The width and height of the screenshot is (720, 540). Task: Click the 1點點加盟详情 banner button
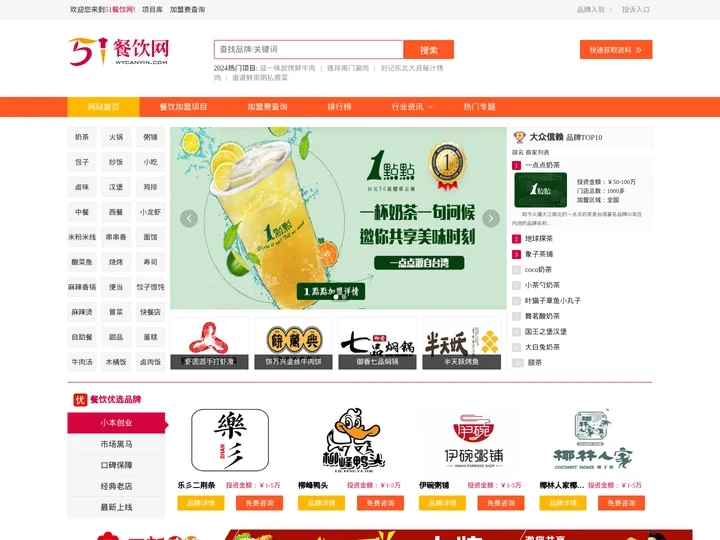(x=331, y=291)
